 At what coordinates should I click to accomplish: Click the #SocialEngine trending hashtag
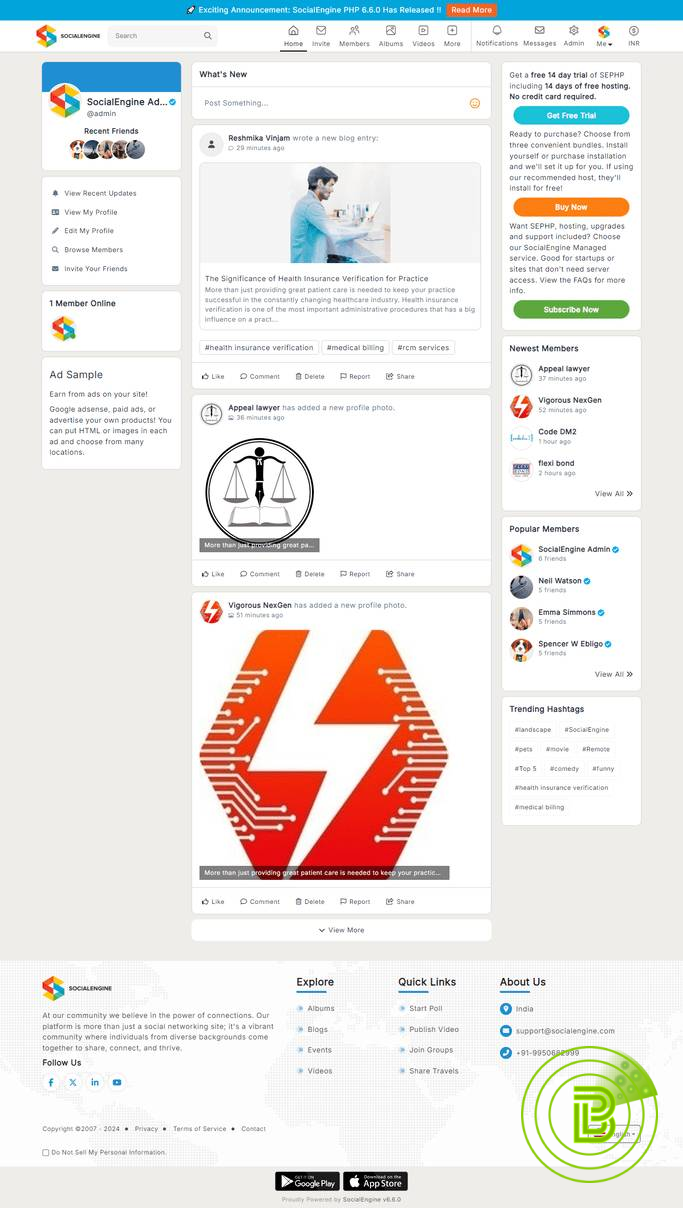coord(586,730)
